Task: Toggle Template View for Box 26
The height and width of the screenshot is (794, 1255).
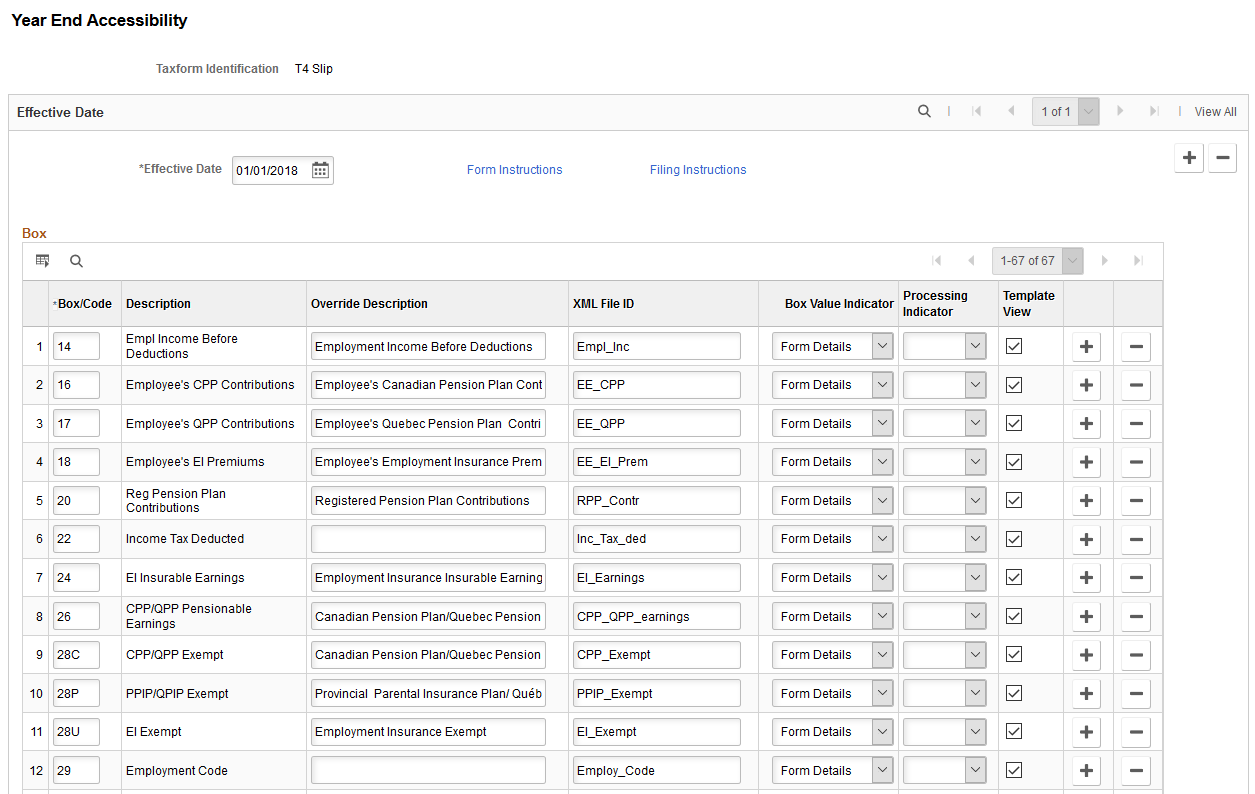Action: [x=1014, y=616]
